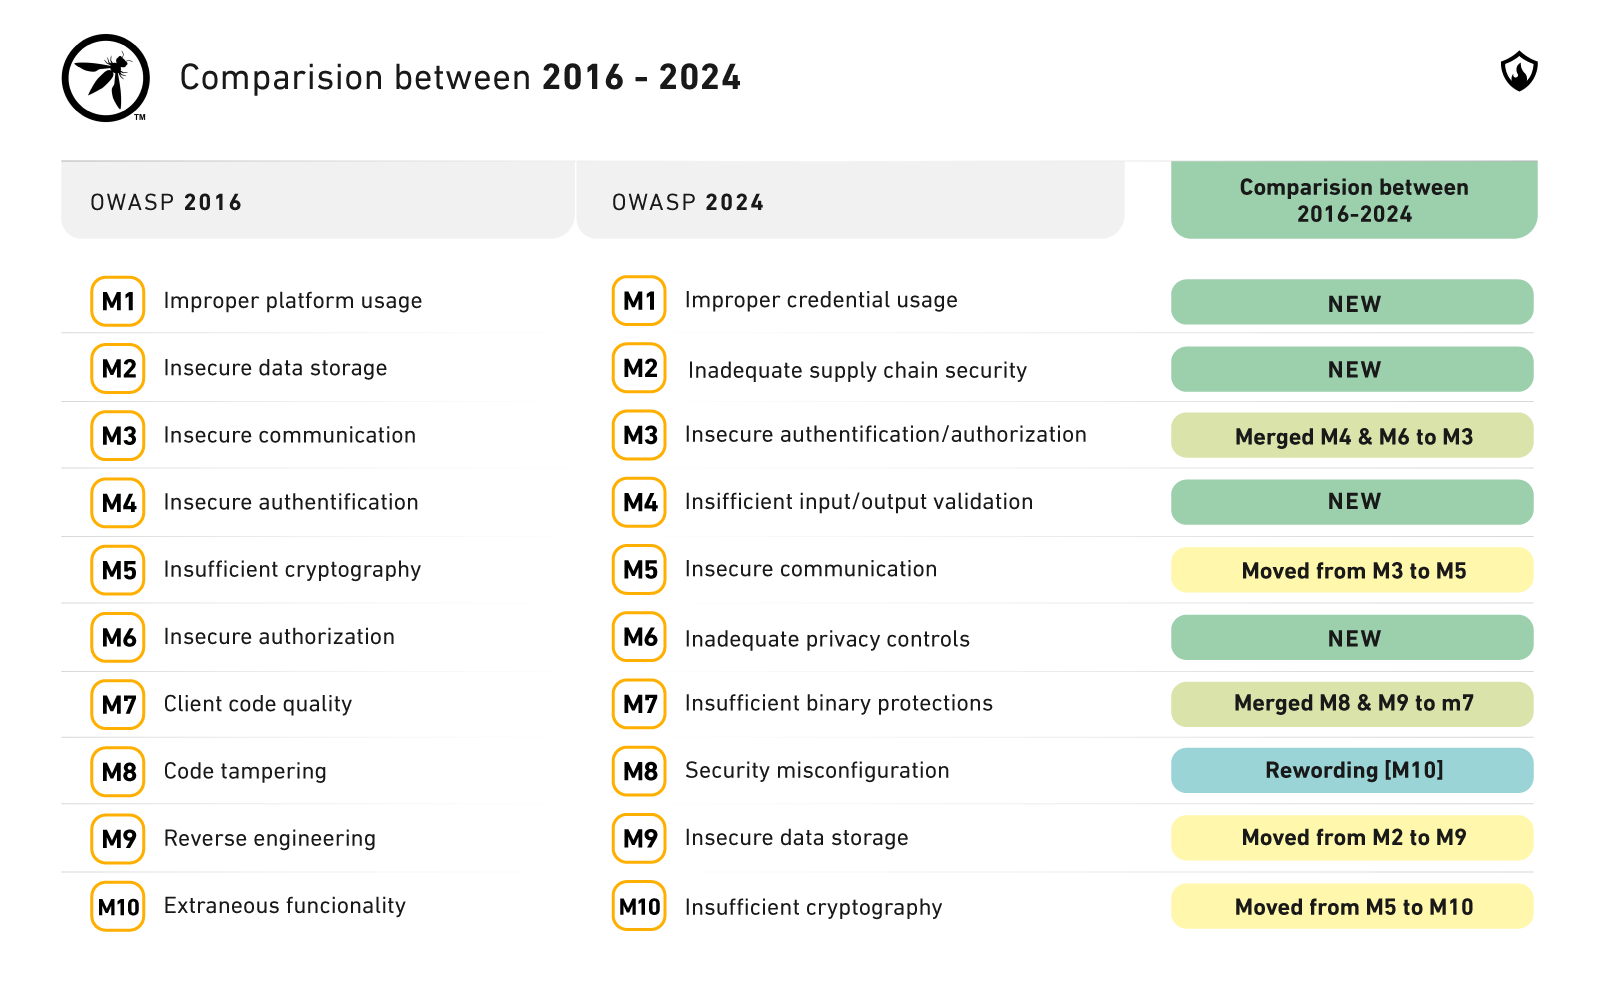
Task: Click 'Insecure communication' in the 2016 list
Action: tap(290, 435)
